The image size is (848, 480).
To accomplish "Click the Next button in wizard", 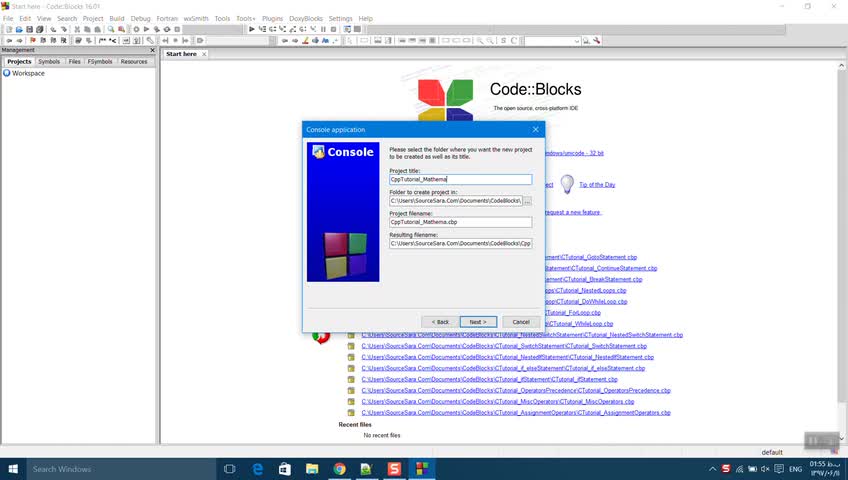I will pyautogui.click(x=478, y=322).
